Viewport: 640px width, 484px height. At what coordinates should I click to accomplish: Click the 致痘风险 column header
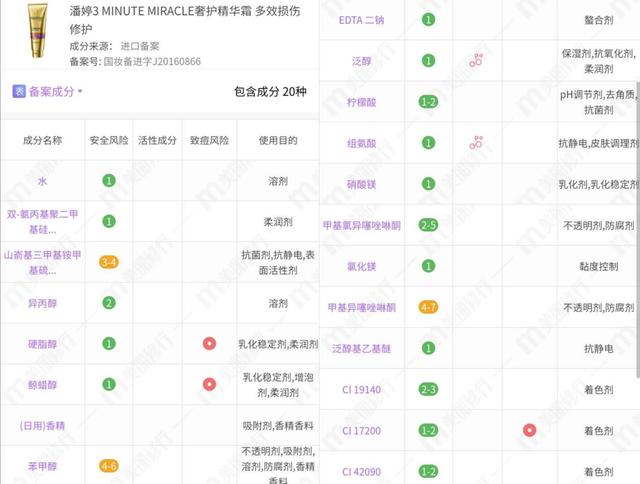click(209, 140)
